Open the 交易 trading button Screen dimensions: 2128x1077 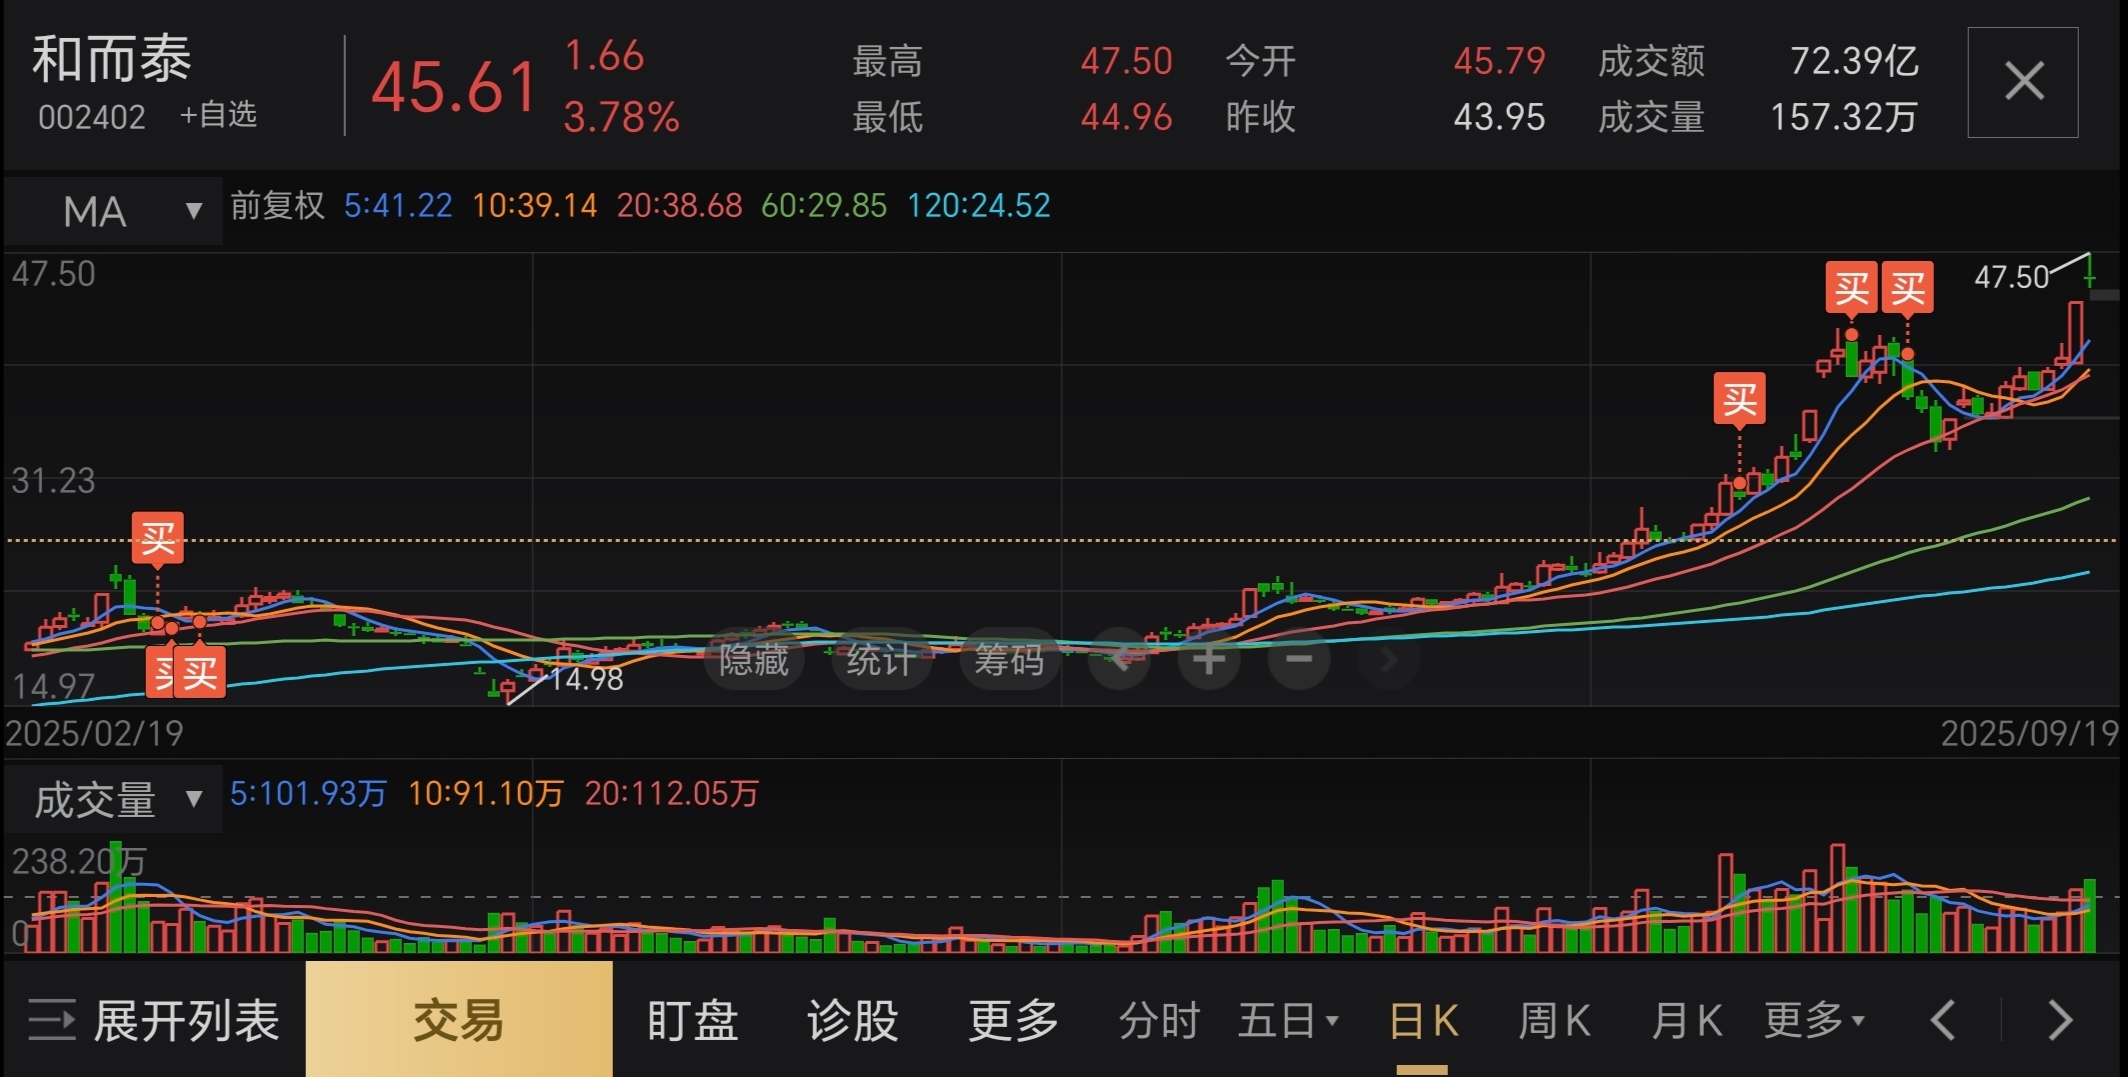[x=459, y=1020]
